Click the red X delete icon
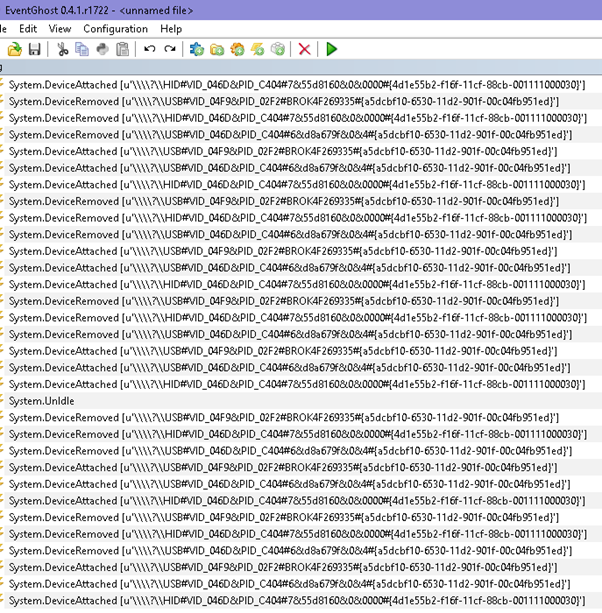The height and width of the screenshot is (613, 602). click(x=304, y=50)
